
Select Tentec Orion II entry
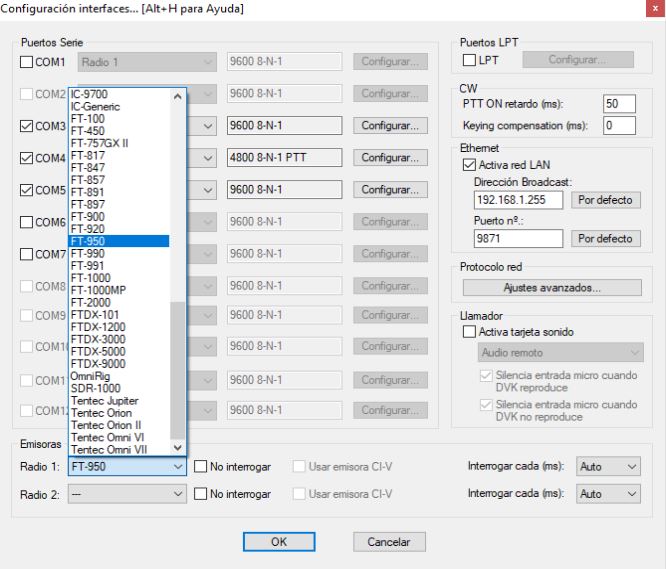(119, 425)
